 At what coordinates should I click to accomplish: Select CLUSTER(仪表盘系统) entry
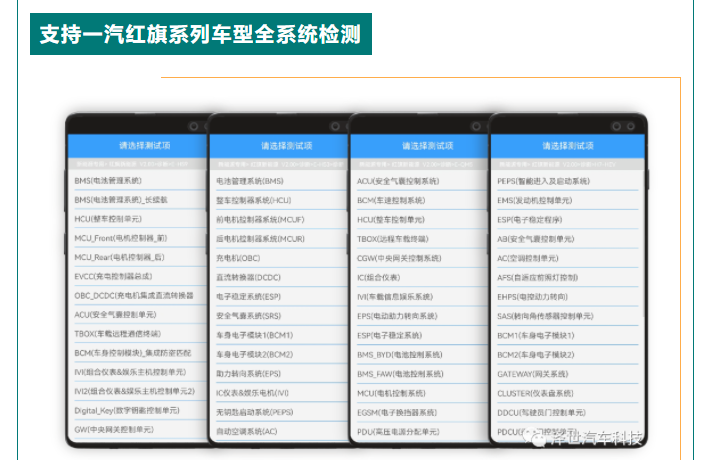(x=566, y=393)
